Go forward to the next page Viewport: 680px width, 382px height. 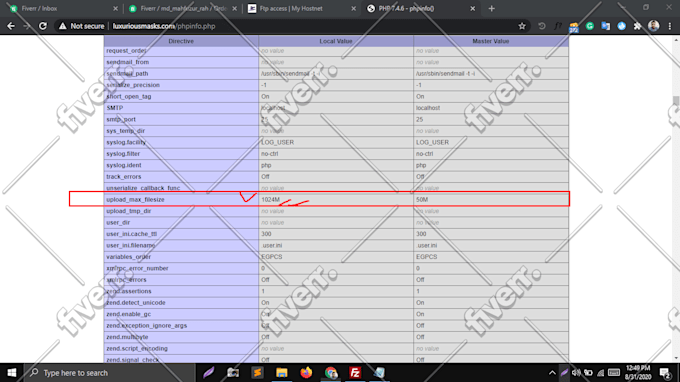pos(27,26)
